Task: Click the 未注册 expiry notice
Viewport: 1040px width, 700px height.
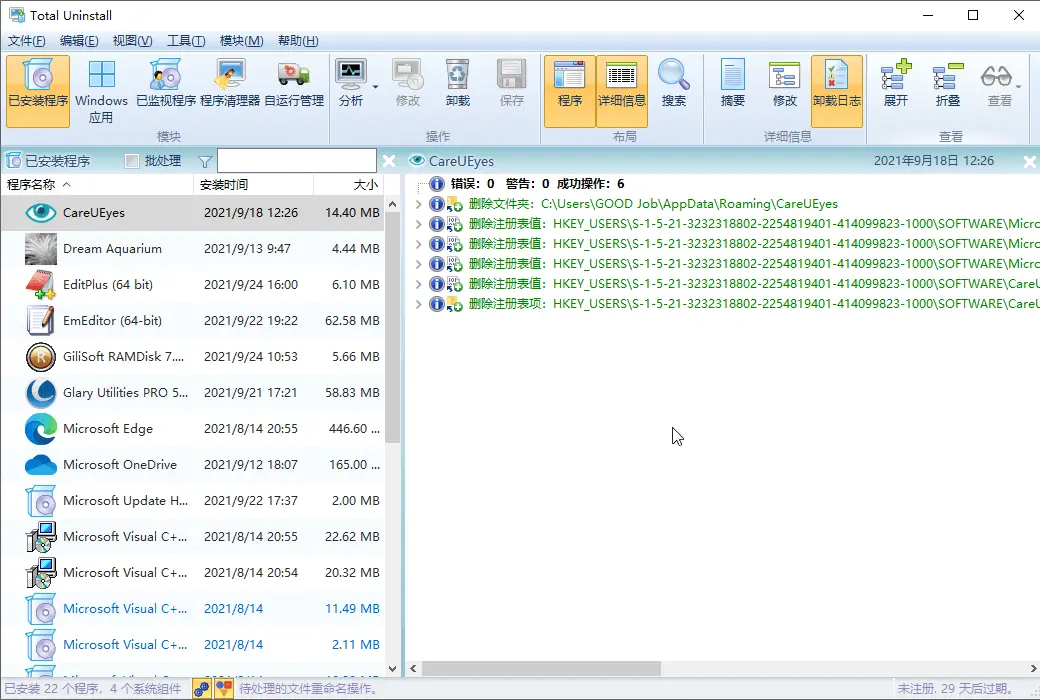Action: 955,689
